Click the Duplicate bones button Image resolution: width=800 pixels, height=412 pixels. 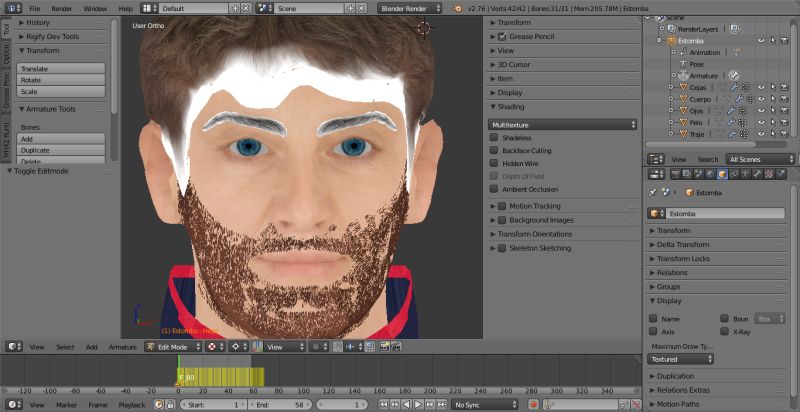tap(61, 150)
